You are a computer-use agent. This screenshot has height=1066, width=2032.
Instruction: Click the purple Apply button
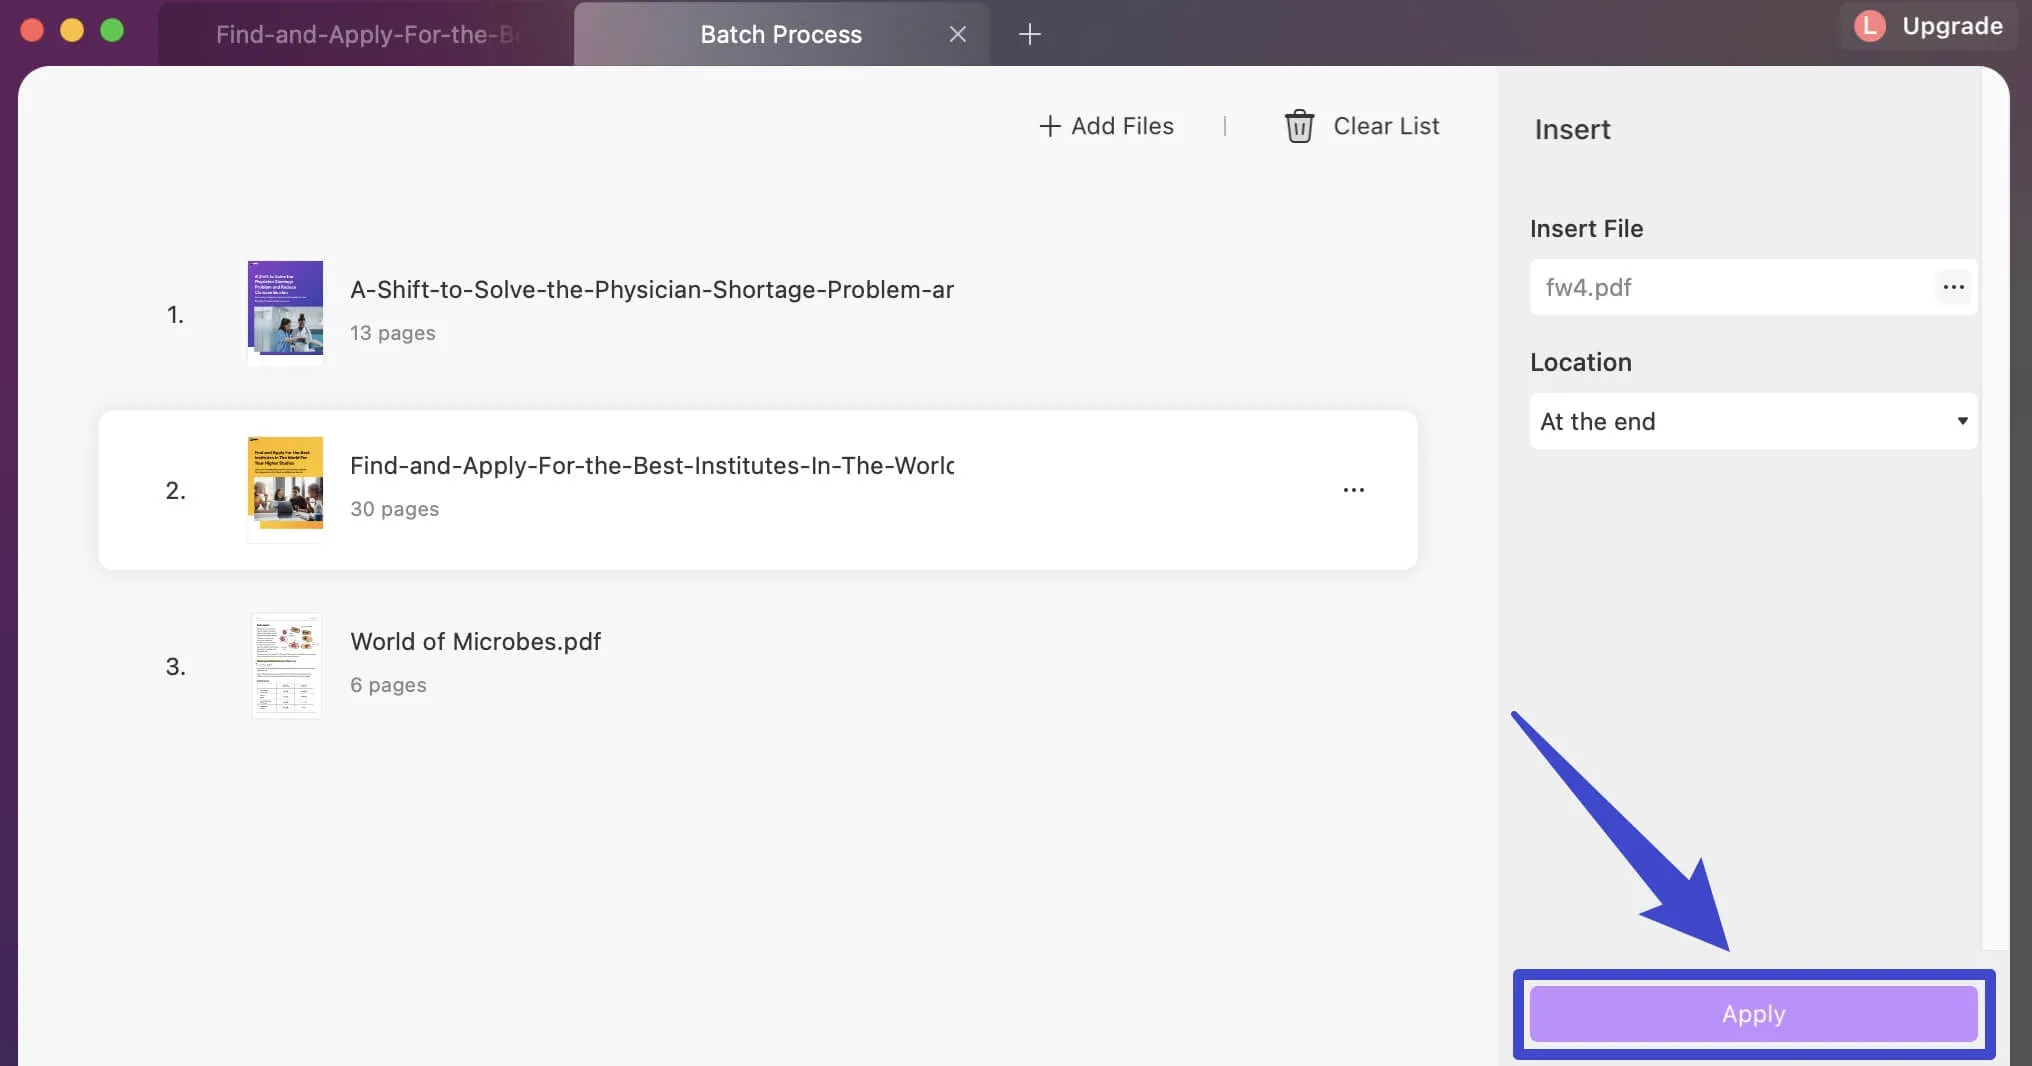pyautogui.click(x=1753, y=1014)
